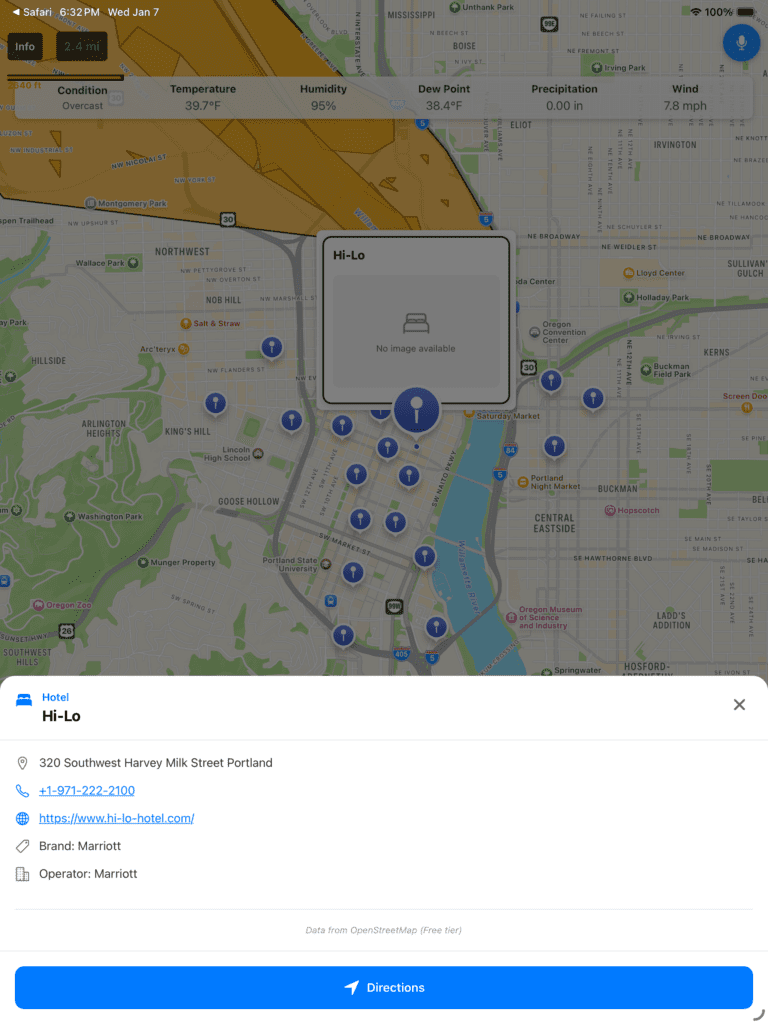This screenshot has width=768, height=1024.
Task: Select the Hopscotch map marker
Action: (x=610, y=510)
